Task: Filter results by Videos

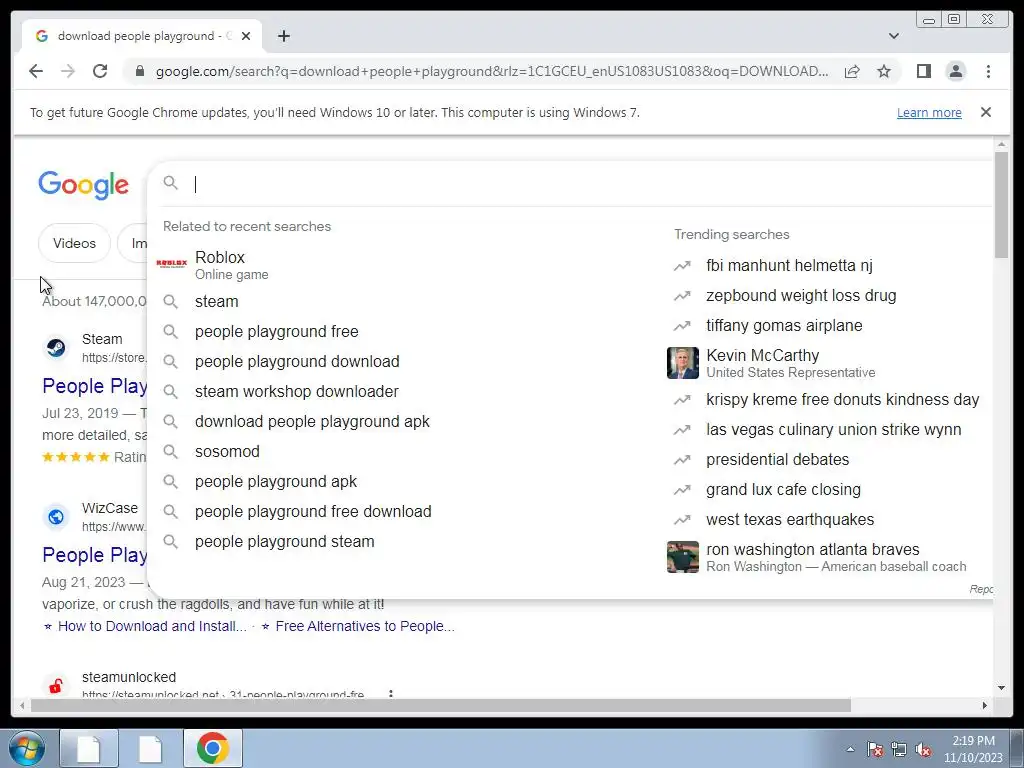Action: pyautogui.click(x=74, y=243)
